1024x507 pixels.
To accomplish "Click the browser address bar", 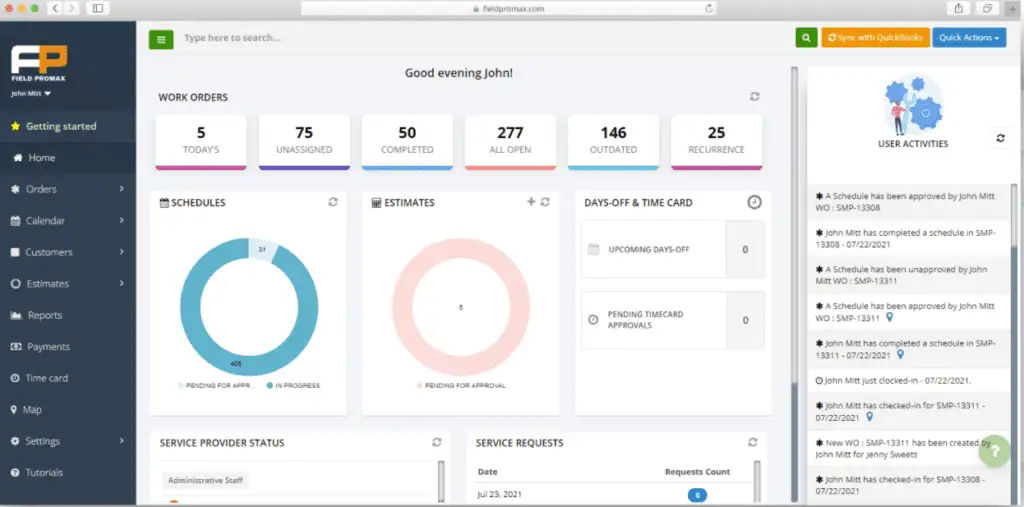I will click(508, 8).
